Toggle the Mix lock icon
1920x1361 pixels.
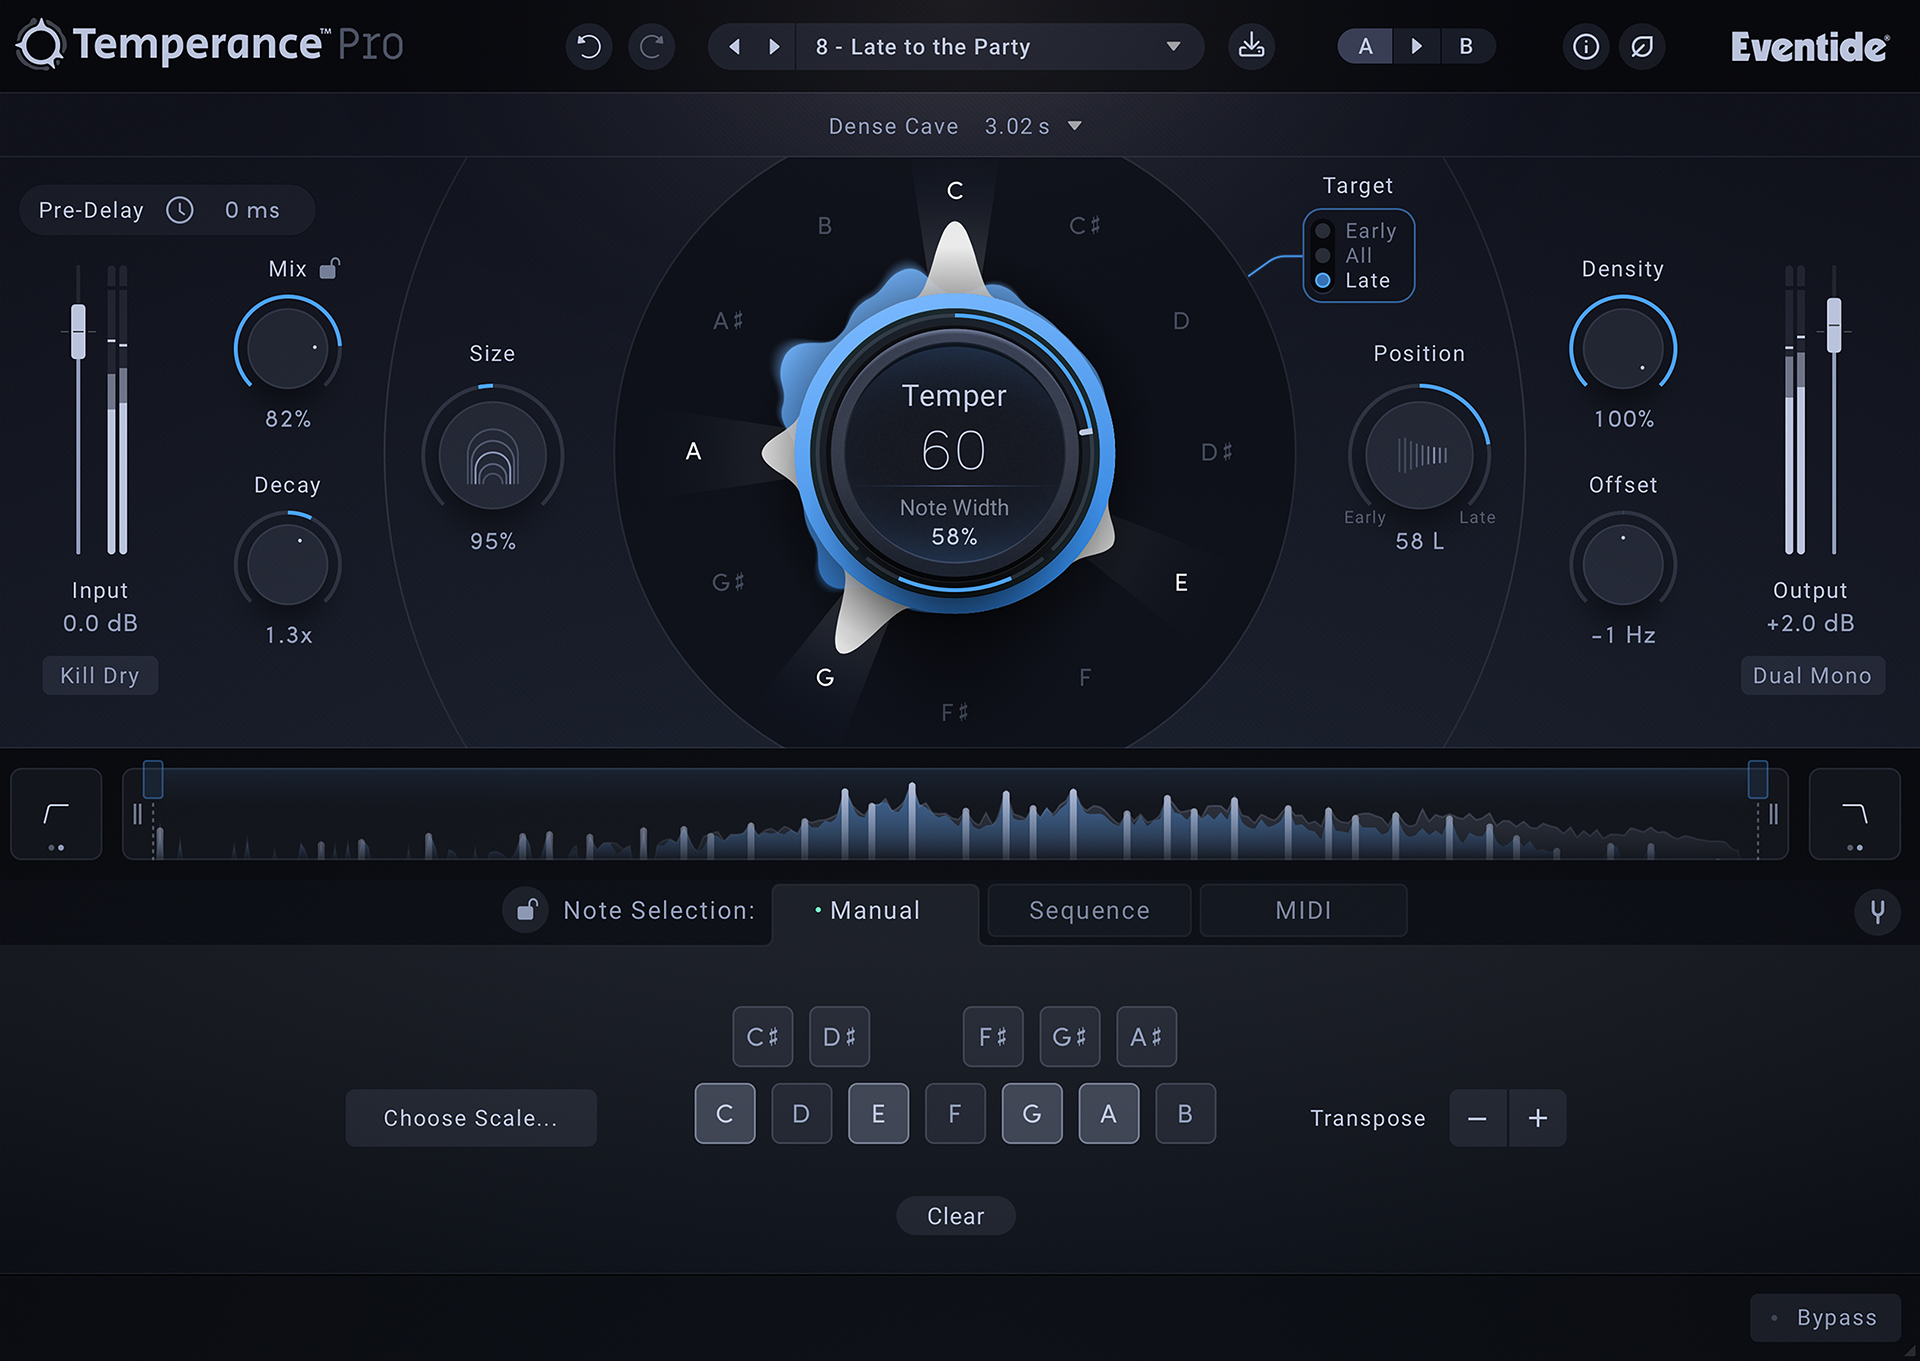pyautogui.click(x=330, y=267)
